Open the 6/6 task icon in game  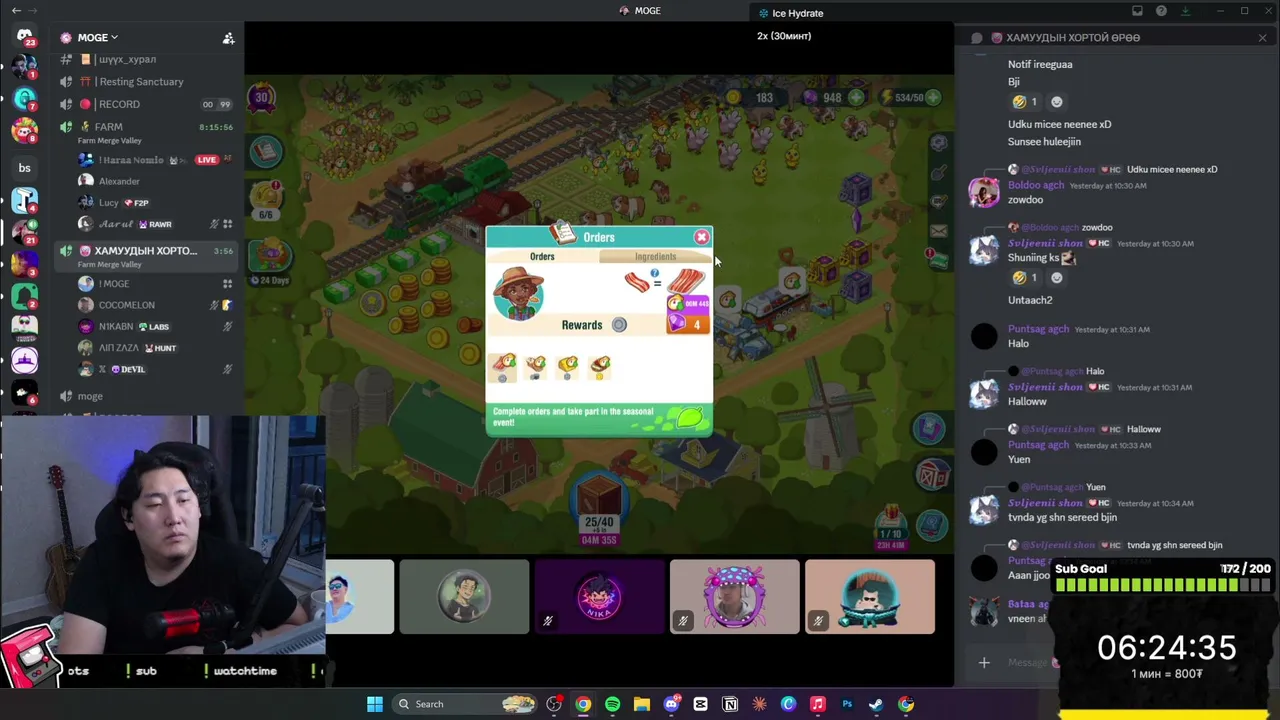click(266, 198)
